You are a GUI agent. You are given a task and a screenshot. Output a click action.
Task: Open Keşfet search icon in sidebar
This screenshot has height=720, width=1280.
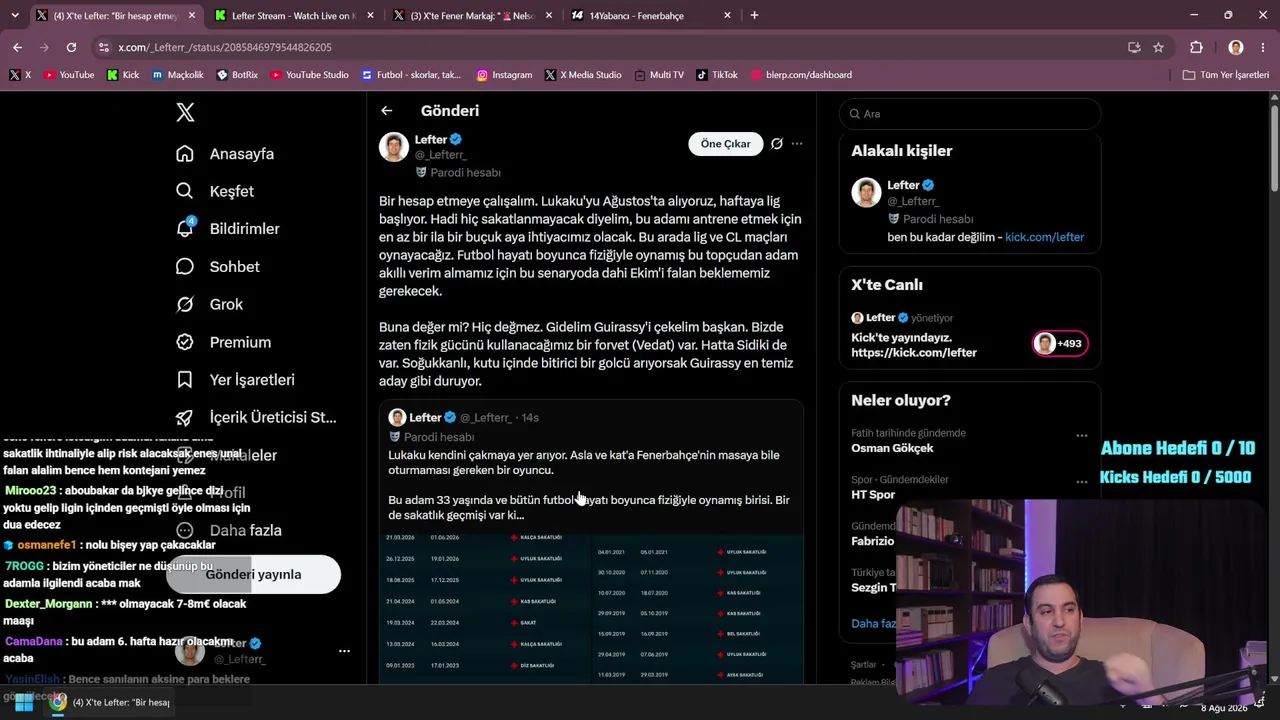click(185, 191)
